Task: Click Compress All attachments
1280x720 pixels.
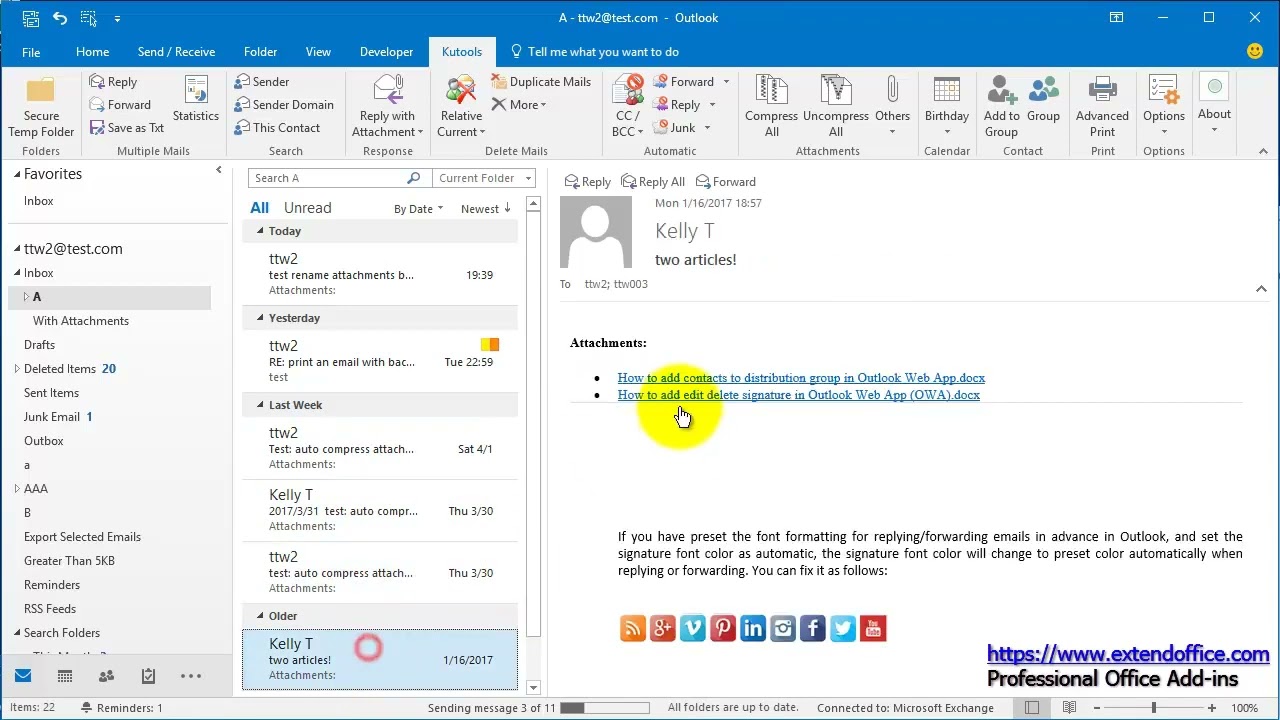Action: [x=771, y=106]
